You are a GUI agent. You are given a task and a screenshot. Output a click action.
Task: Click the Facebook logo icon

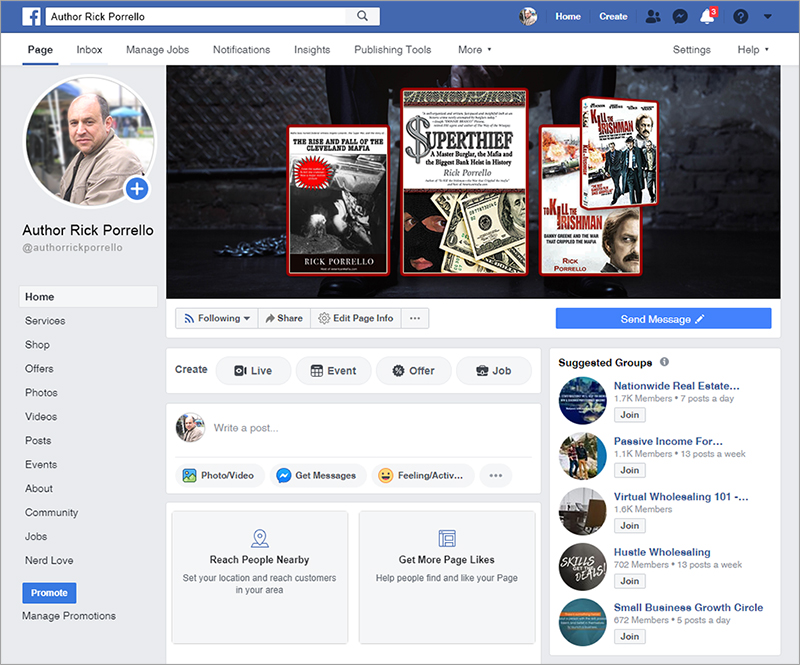click(x=31, y=17)
